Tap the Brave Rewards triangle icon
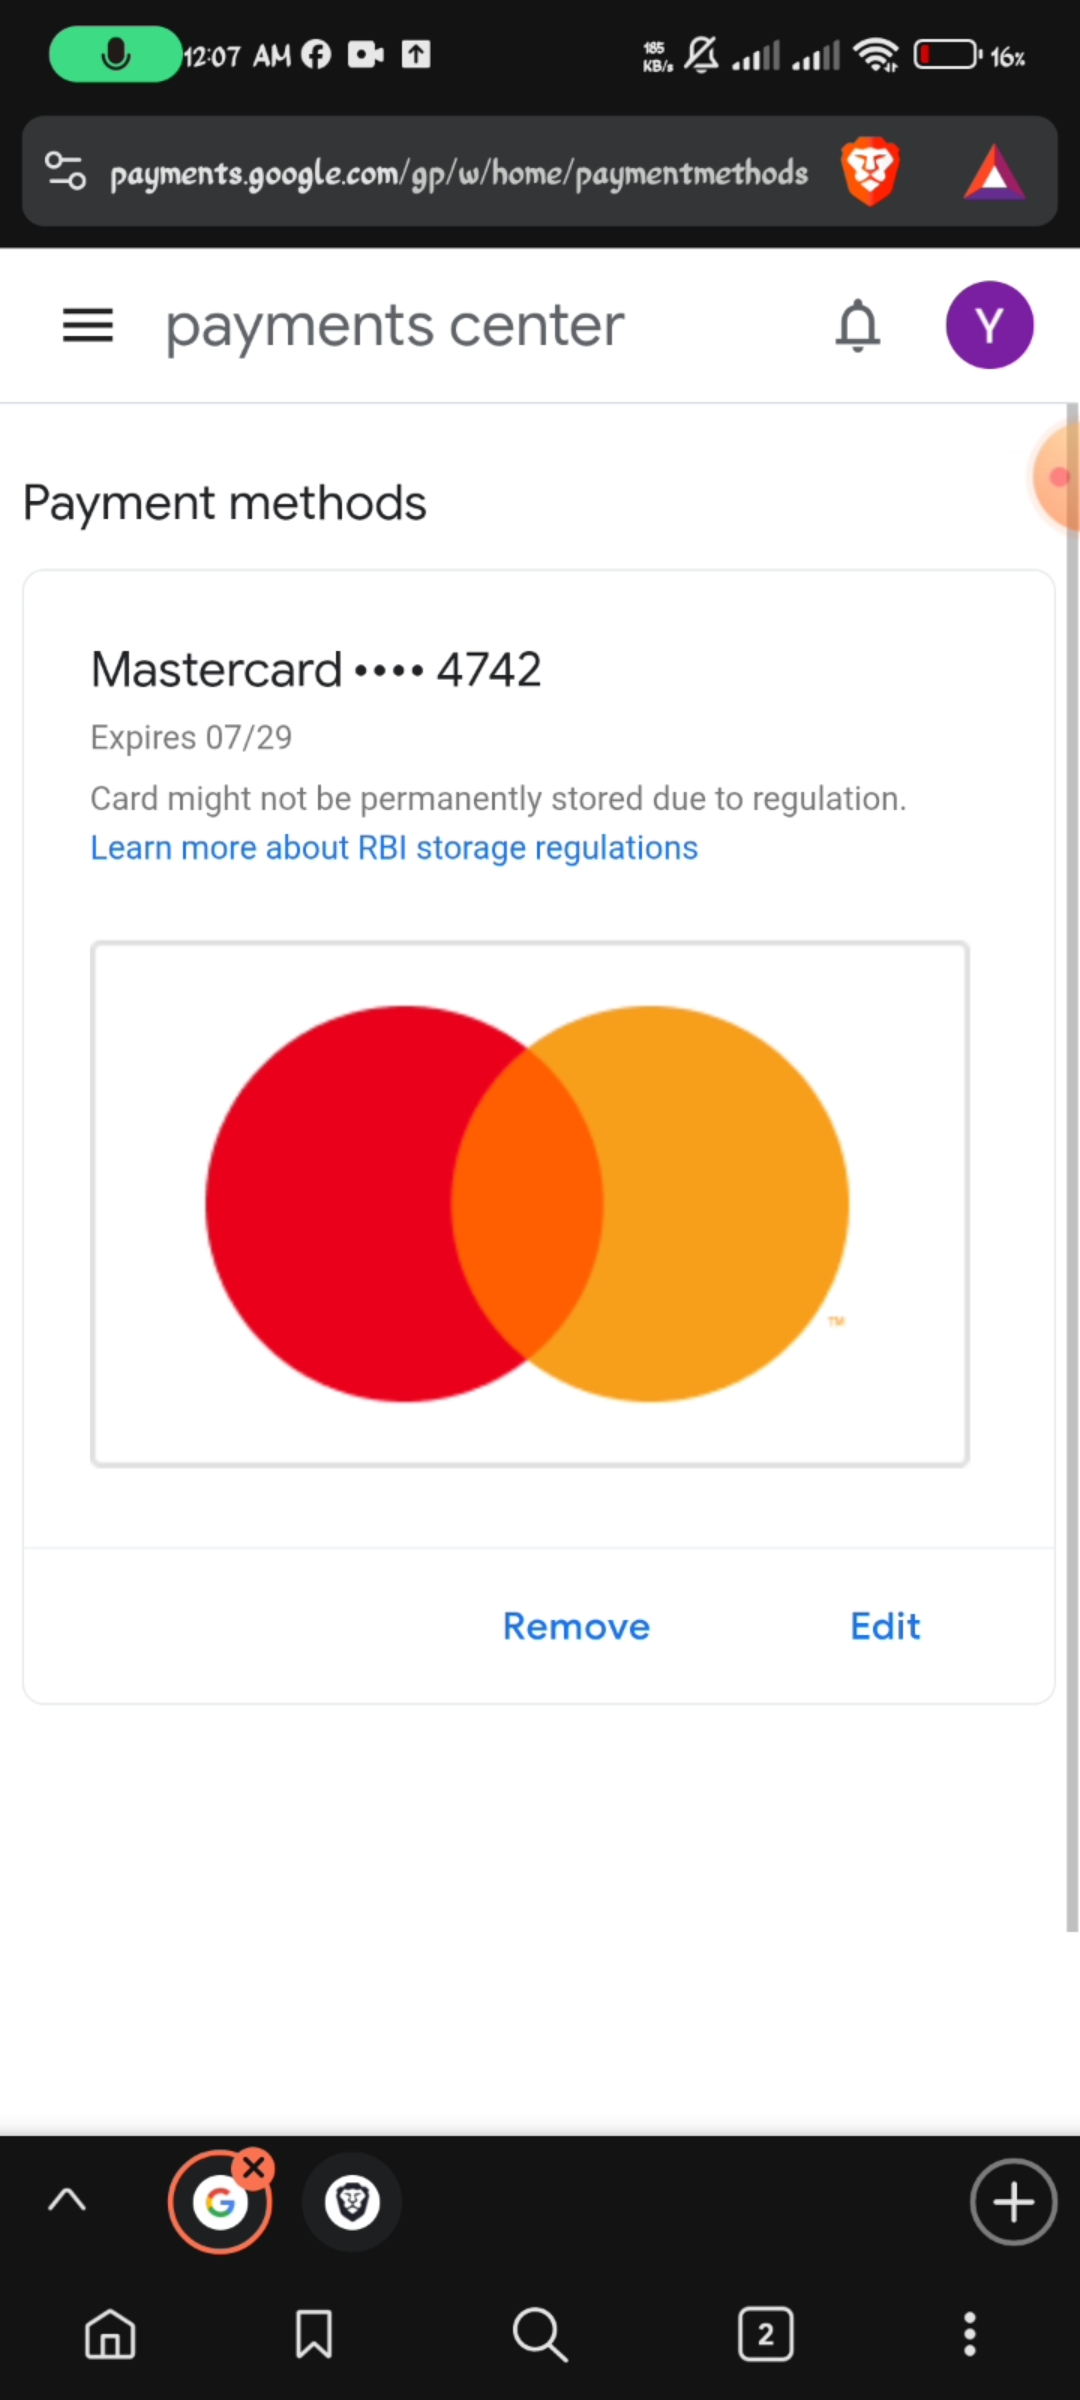This screenshot has height=2400, width=1080. (993, 172)
